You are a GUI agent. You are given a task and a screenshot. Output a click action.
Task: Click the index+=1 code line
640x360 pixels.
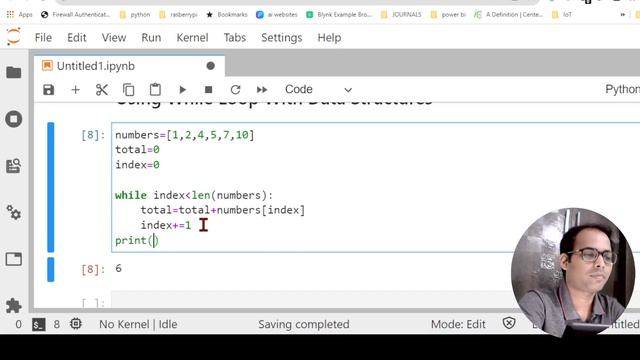166,225
